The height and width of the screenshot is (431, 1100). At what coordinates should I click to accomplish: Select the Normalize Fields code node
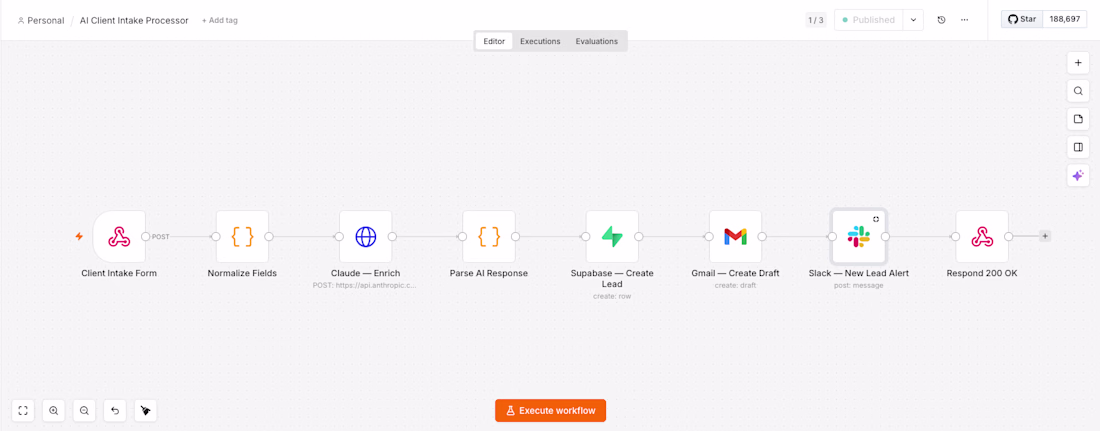(242, 237)
